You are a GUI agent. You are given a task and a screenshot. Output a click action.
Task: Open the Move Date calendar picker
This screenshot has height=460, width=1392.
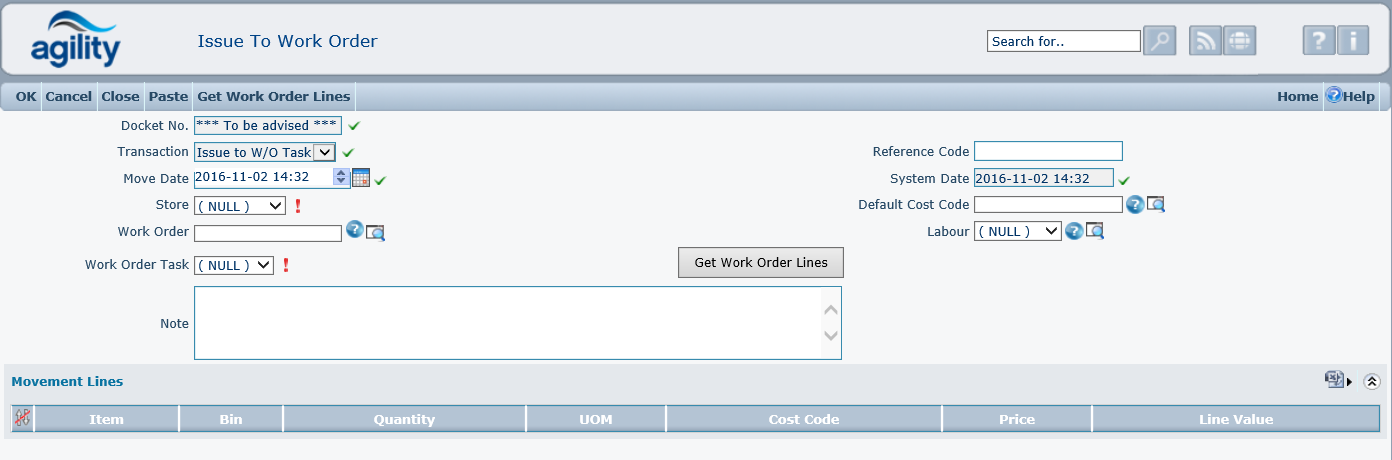click(x=361, y=178)
